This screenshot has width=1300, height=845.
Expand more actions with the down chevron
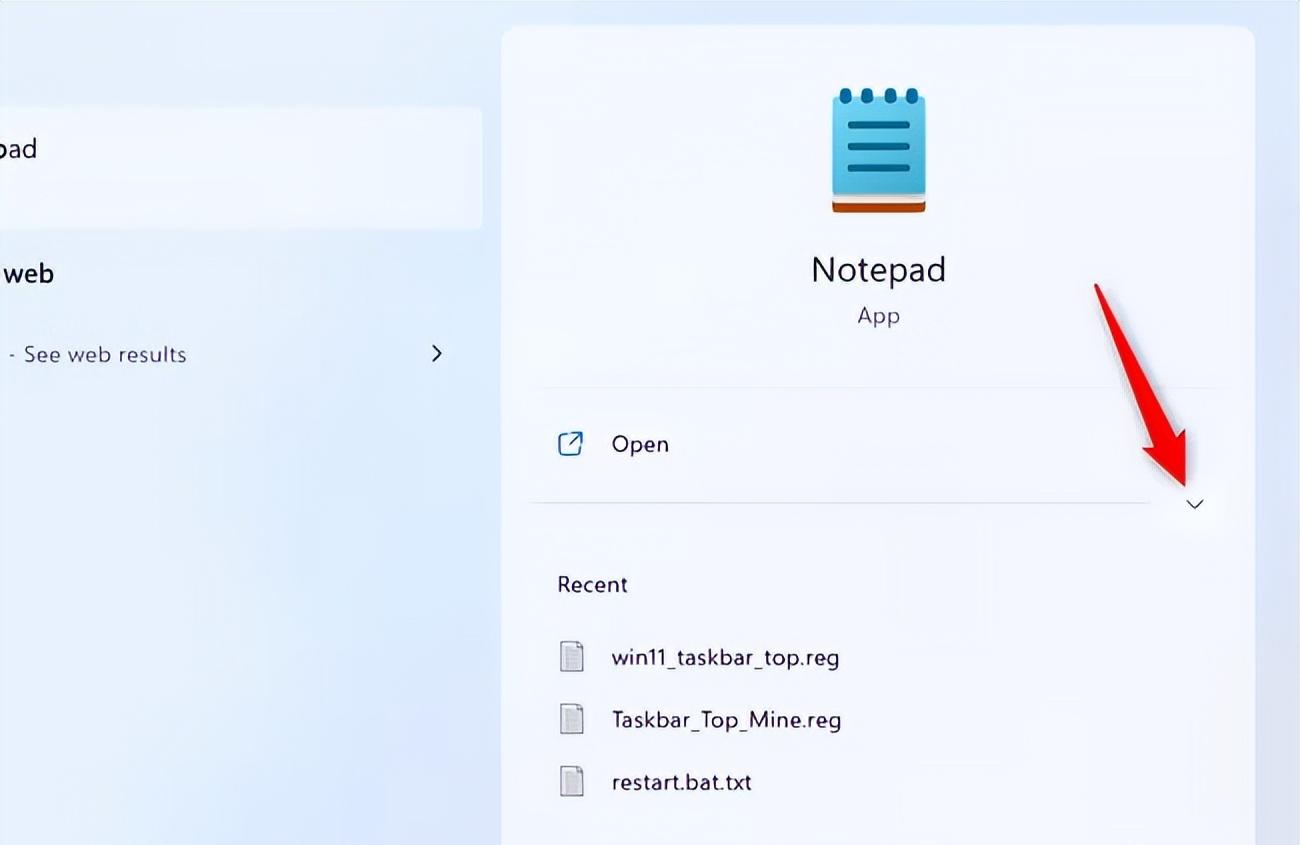point(1194,504)
